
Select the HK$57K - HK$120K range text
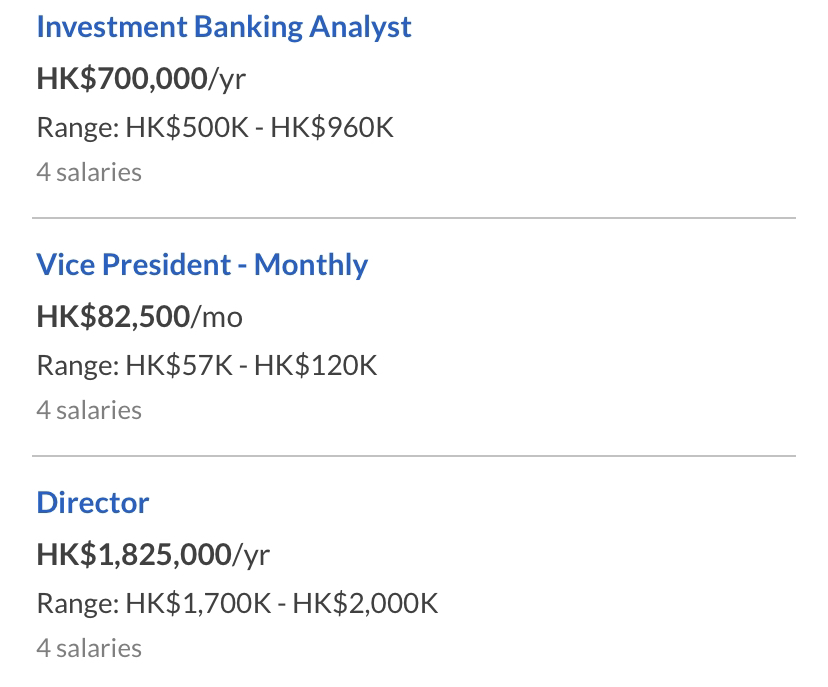(251, 365)
